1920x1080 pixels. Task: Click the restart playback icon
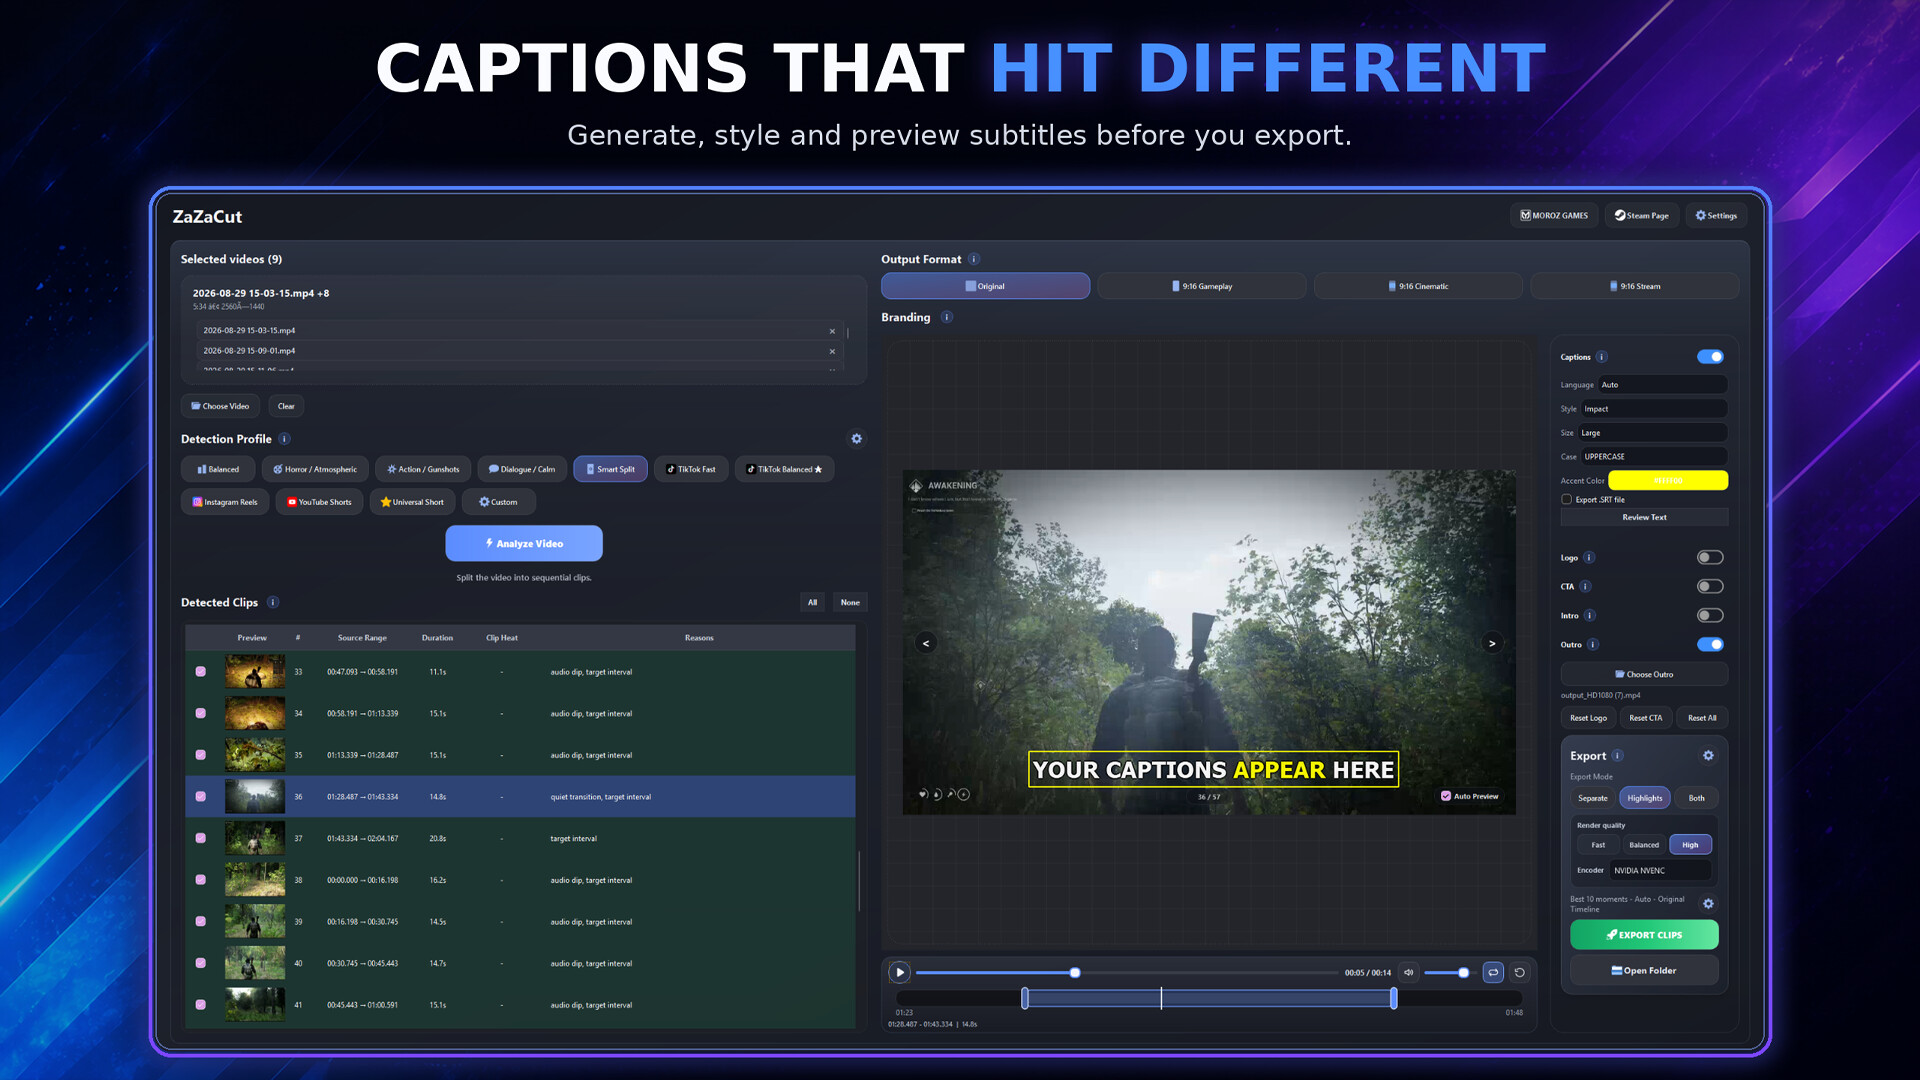pyautogui.click(x=1520, y=972)
